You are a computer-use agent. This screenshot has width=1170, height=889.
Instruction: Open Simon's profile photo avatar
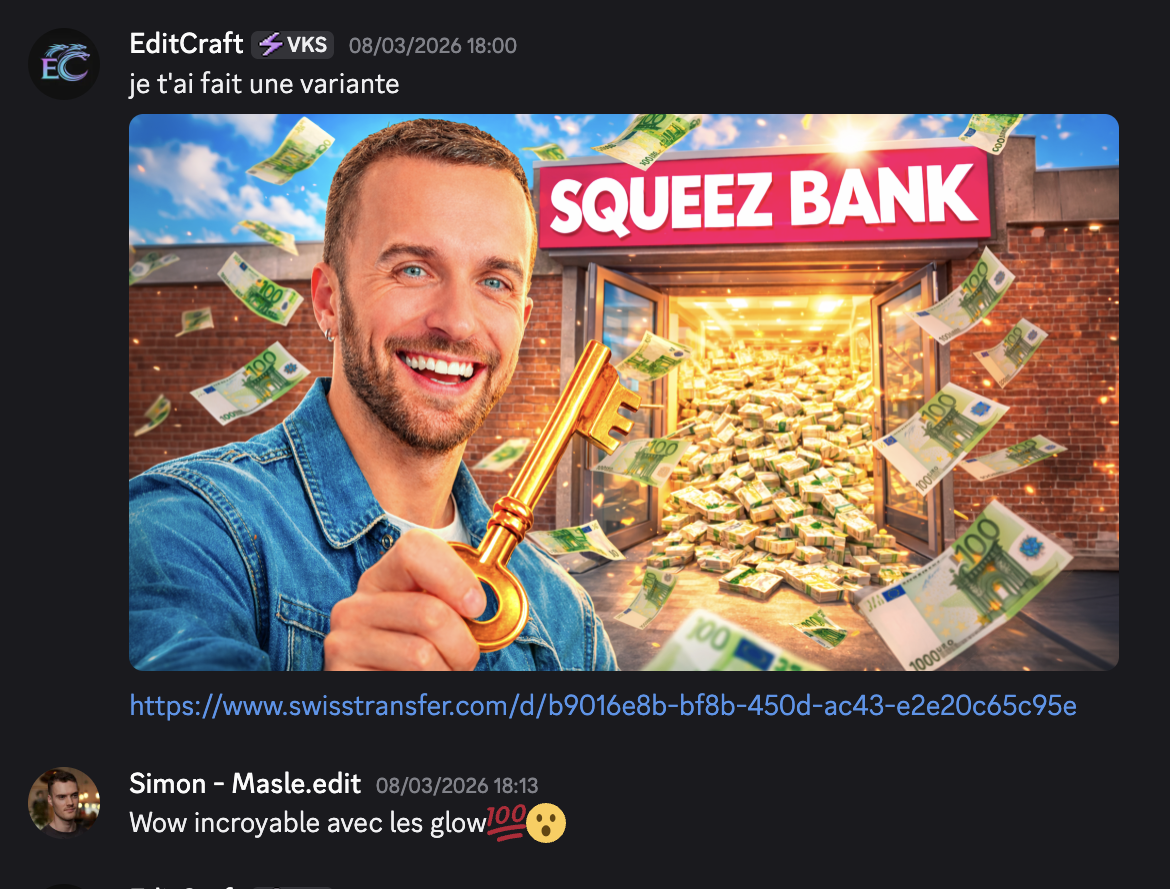point(64,802)
